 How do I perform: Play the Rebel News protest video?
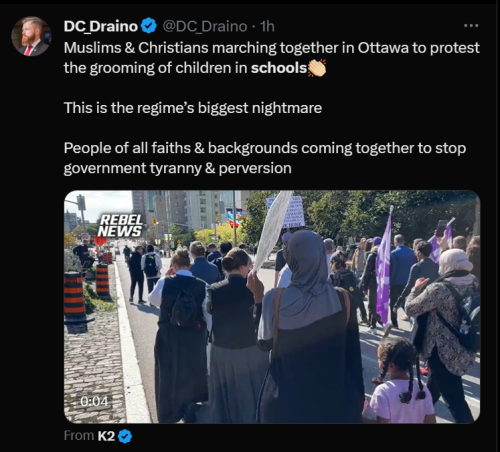(272, 307)
